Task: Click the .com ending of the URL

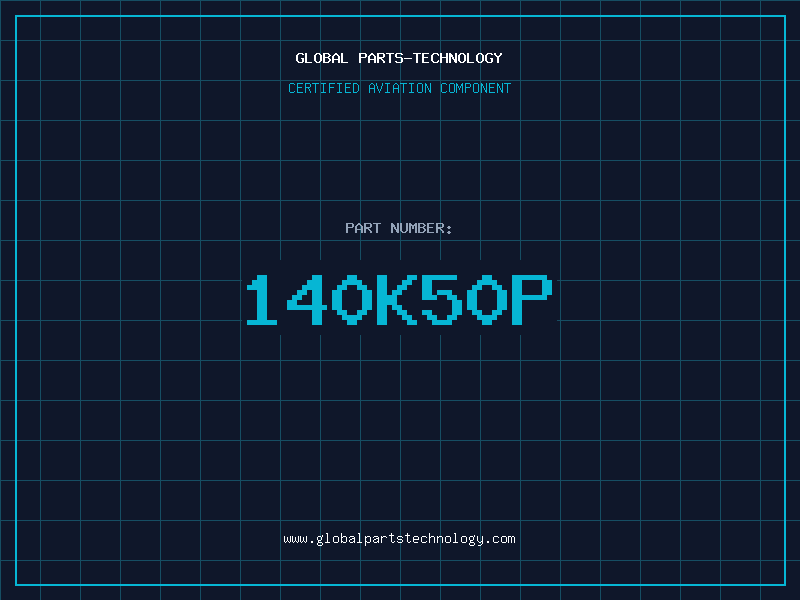Action: (x=499, y=539)
